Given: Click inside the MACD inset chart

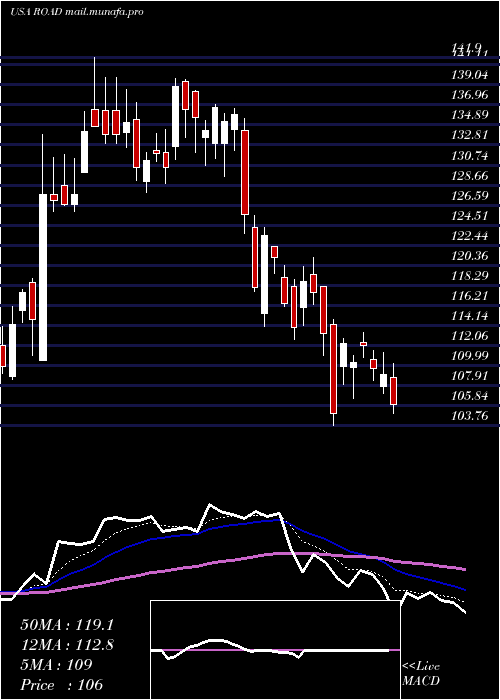Looking at the screenshot, I should 275,650.
